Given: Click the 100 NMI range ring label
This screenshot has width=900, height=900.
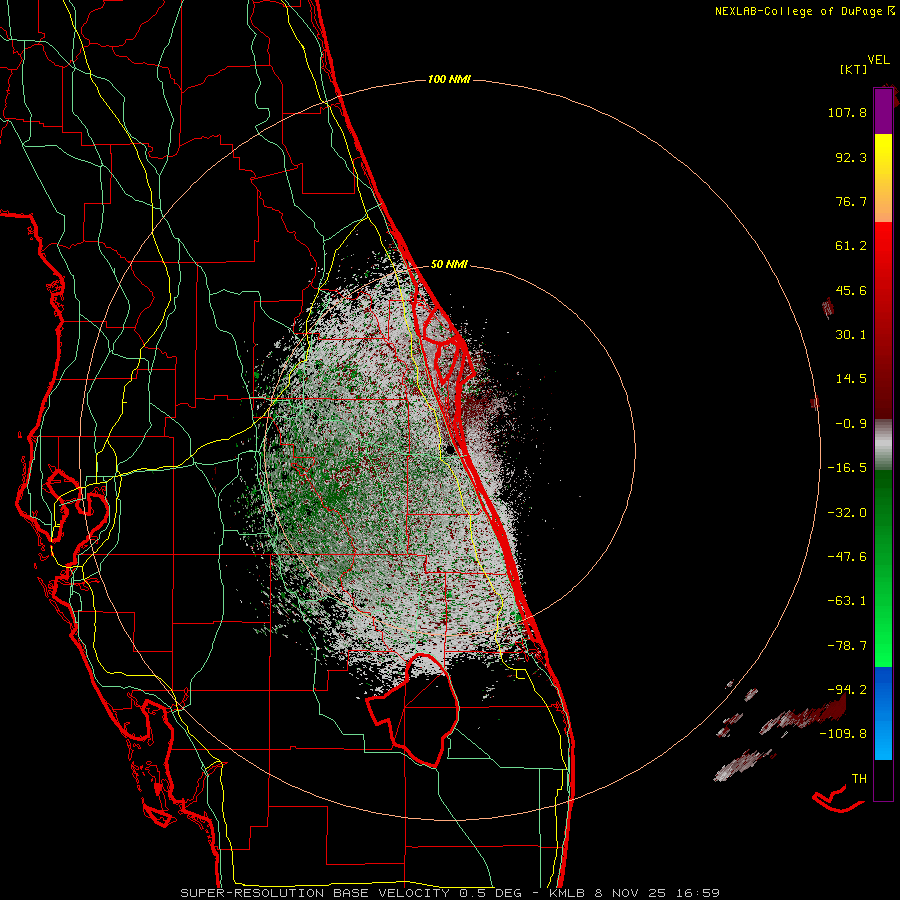Looking at the screenshot, I should tap(449, 79).
